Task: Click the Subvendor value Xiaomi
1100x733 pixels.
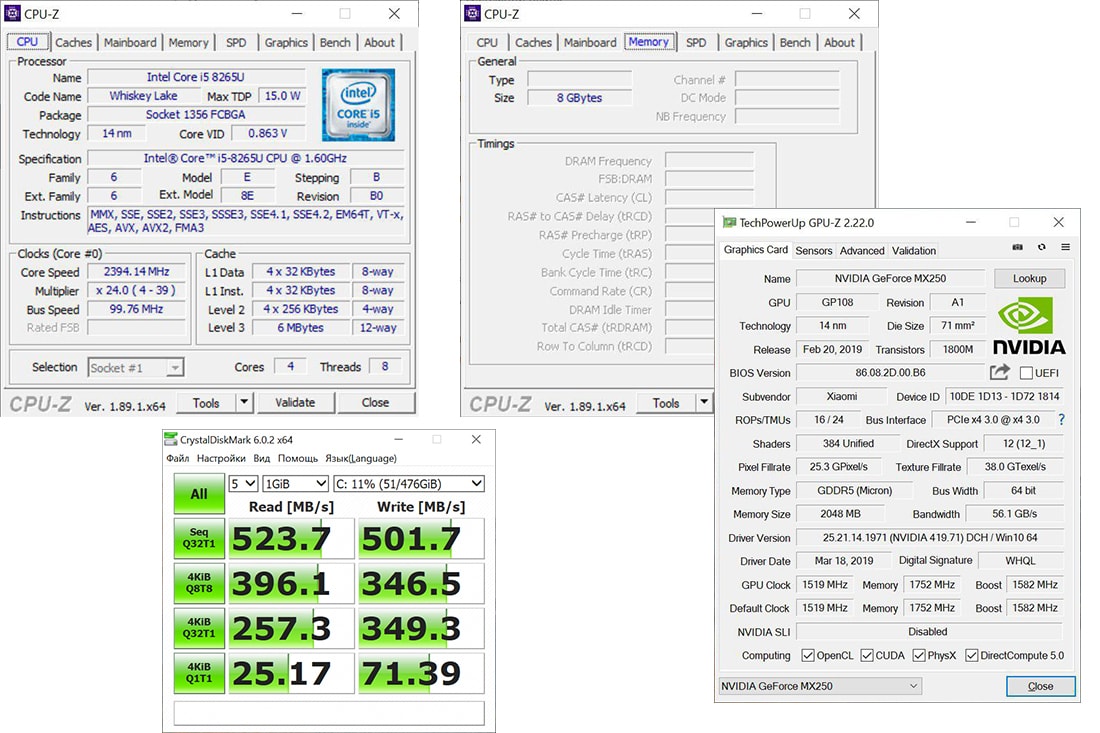Action: tap(842, 396)
